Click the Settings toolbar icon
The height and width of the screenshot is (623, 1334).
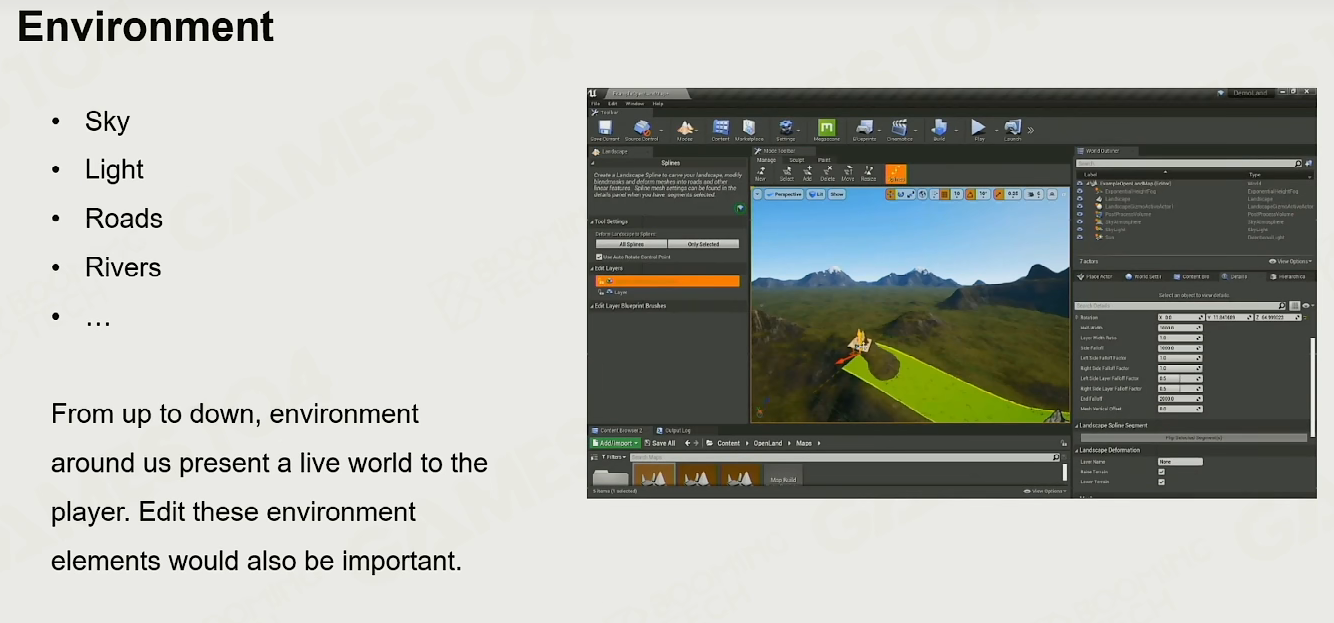point(786,128)
